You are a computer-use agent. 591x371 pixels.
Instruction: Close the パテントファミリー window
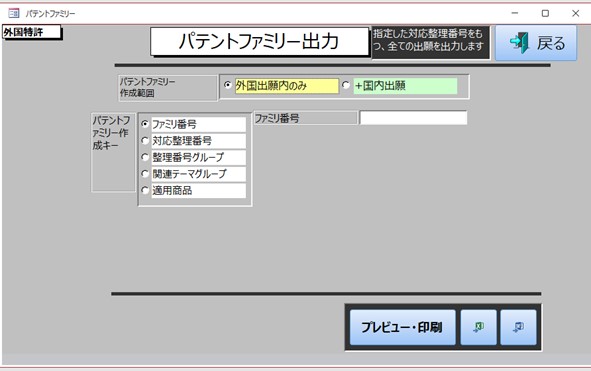pos(576,13)
